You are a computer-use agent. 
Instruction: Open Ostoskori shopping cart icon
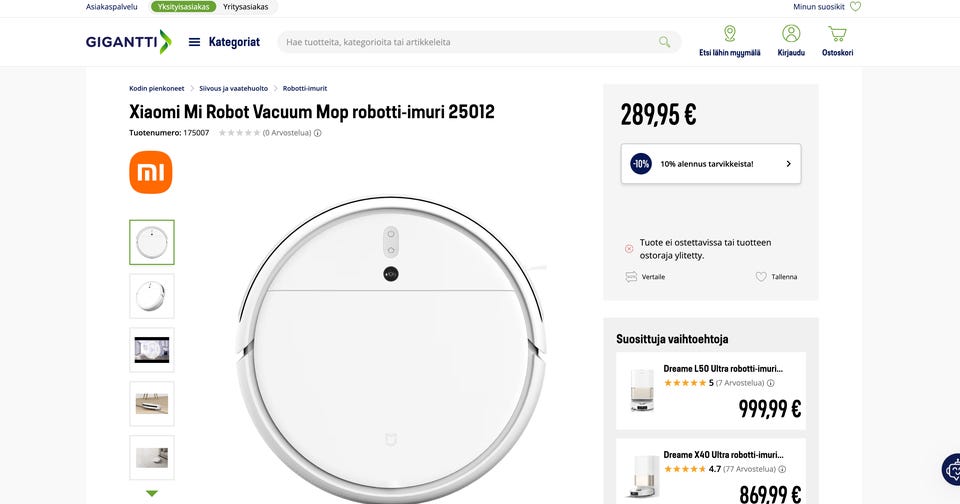837,34
